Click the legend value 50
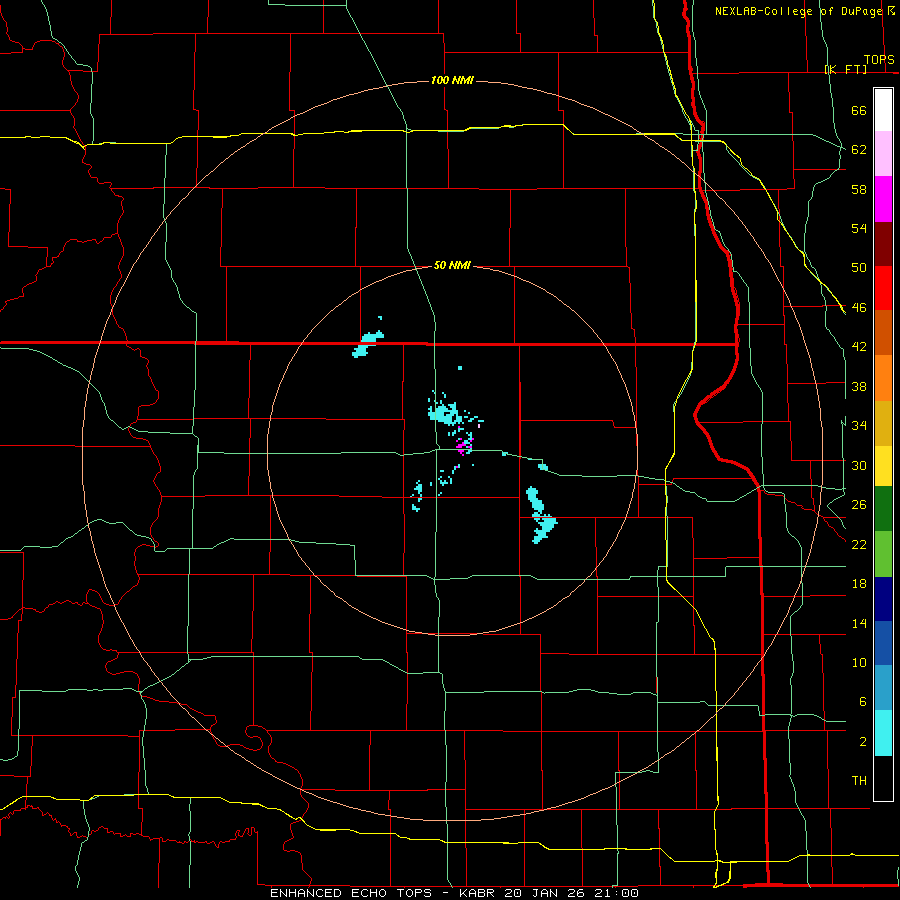The image size is (900, 900). tap(859, 268)
